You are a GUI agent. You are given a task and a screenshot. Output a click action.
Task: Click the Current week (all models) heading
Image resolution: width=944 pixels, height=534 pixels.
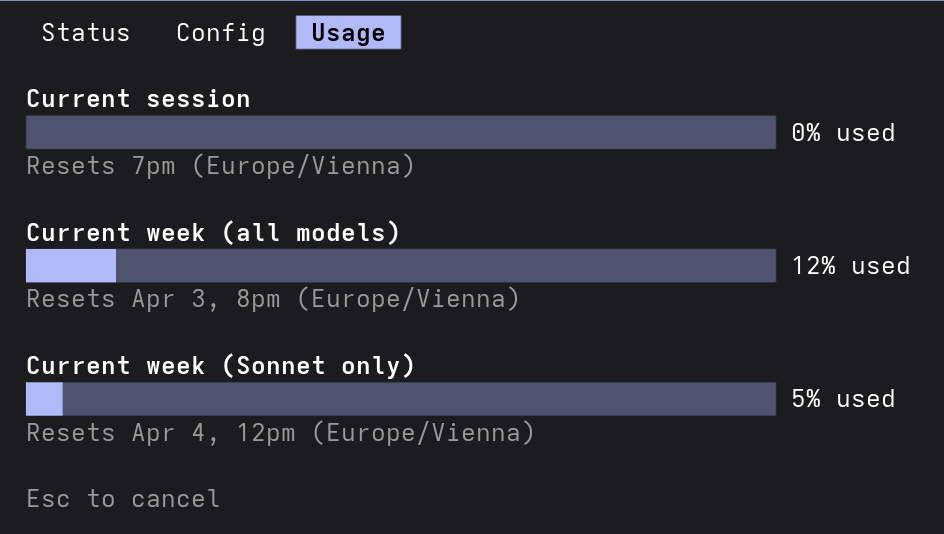[213, 233]
